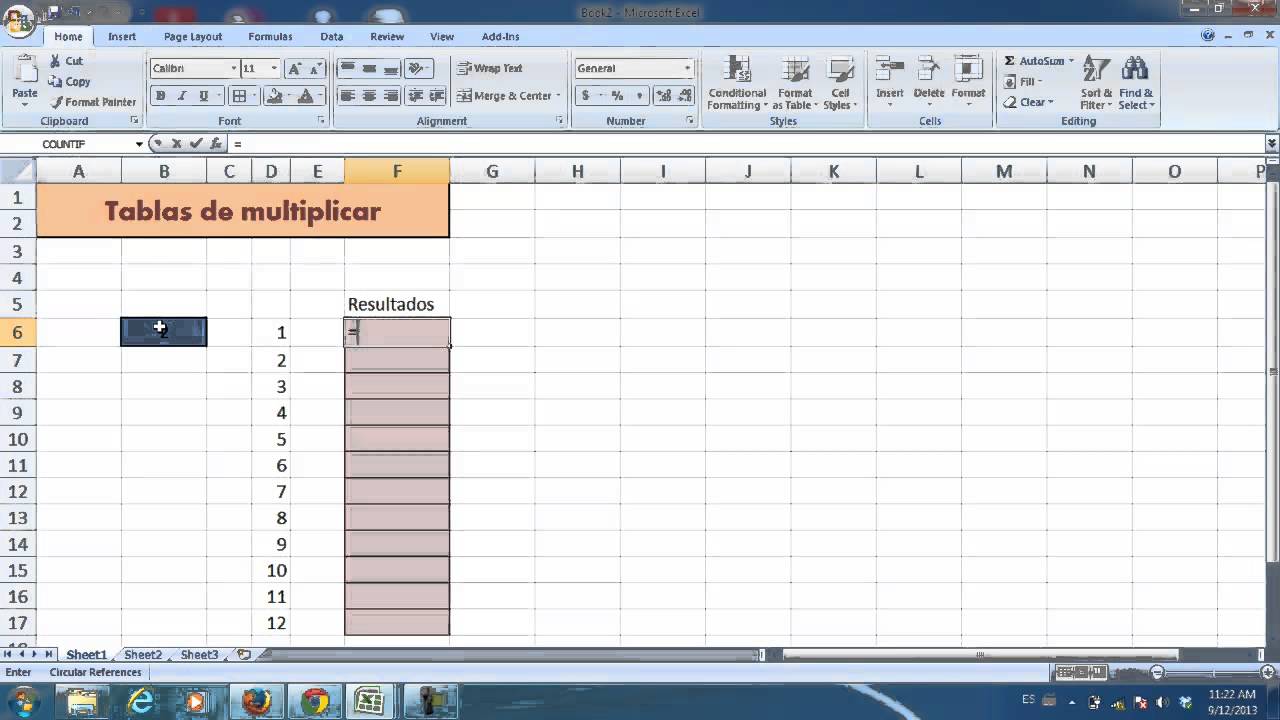Open the Cell Styles gallery
Screen dimensions: 1280x720
(x=840, y=83)
